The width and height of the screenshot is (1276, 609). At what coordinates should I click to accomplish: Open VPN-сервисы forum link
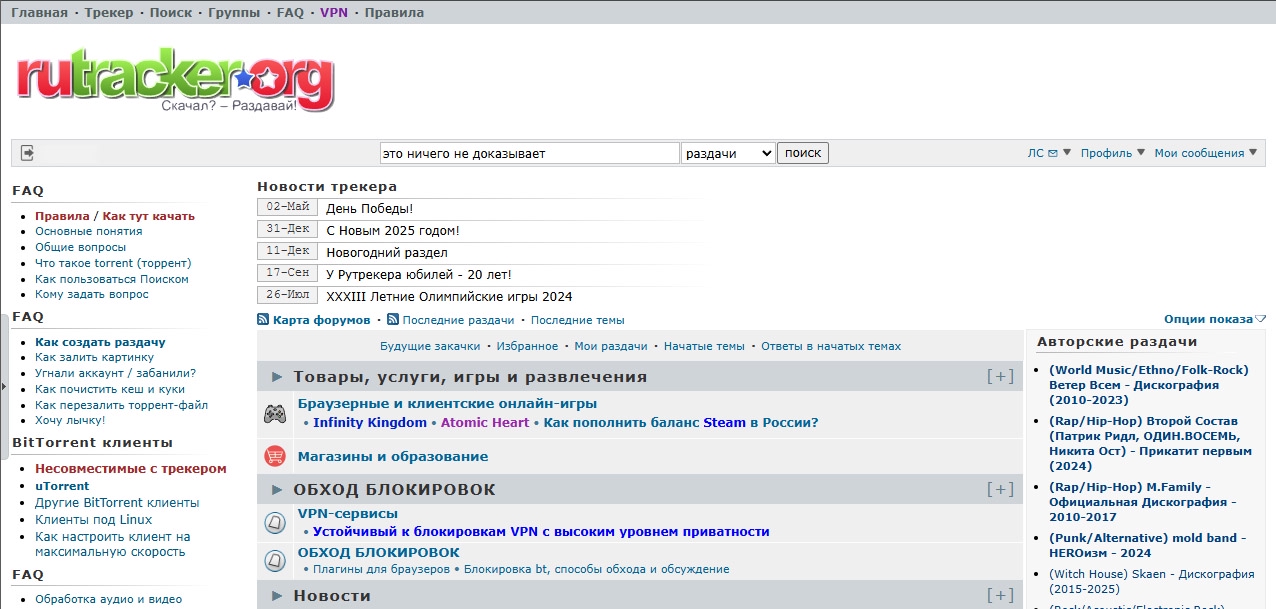[x=348, y=514]
